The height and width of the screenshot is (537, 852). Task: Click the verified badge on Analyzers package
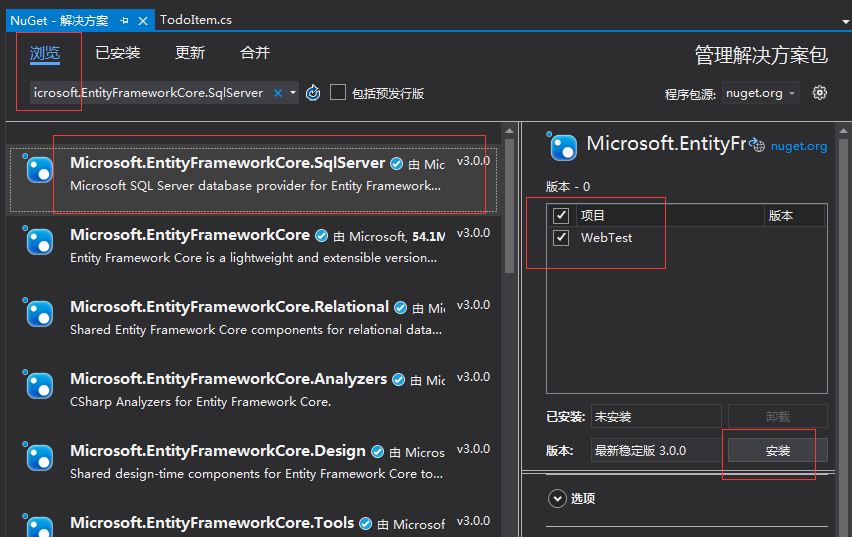point(398,380)
